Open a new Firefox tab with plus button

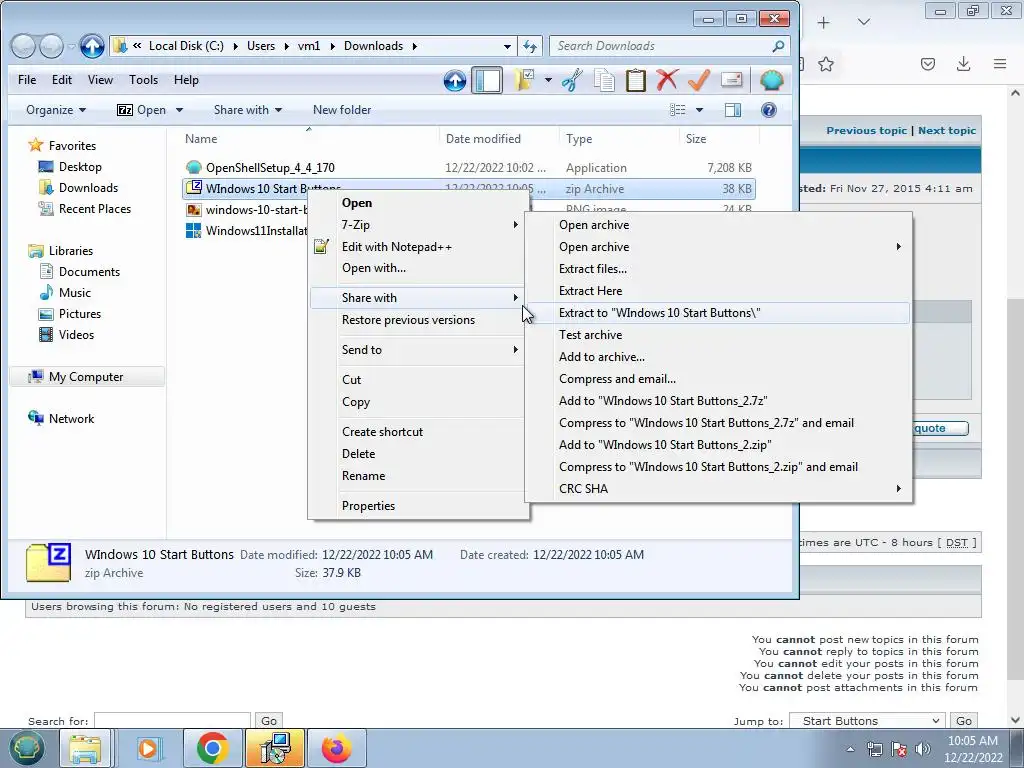(x=824, y=22)
